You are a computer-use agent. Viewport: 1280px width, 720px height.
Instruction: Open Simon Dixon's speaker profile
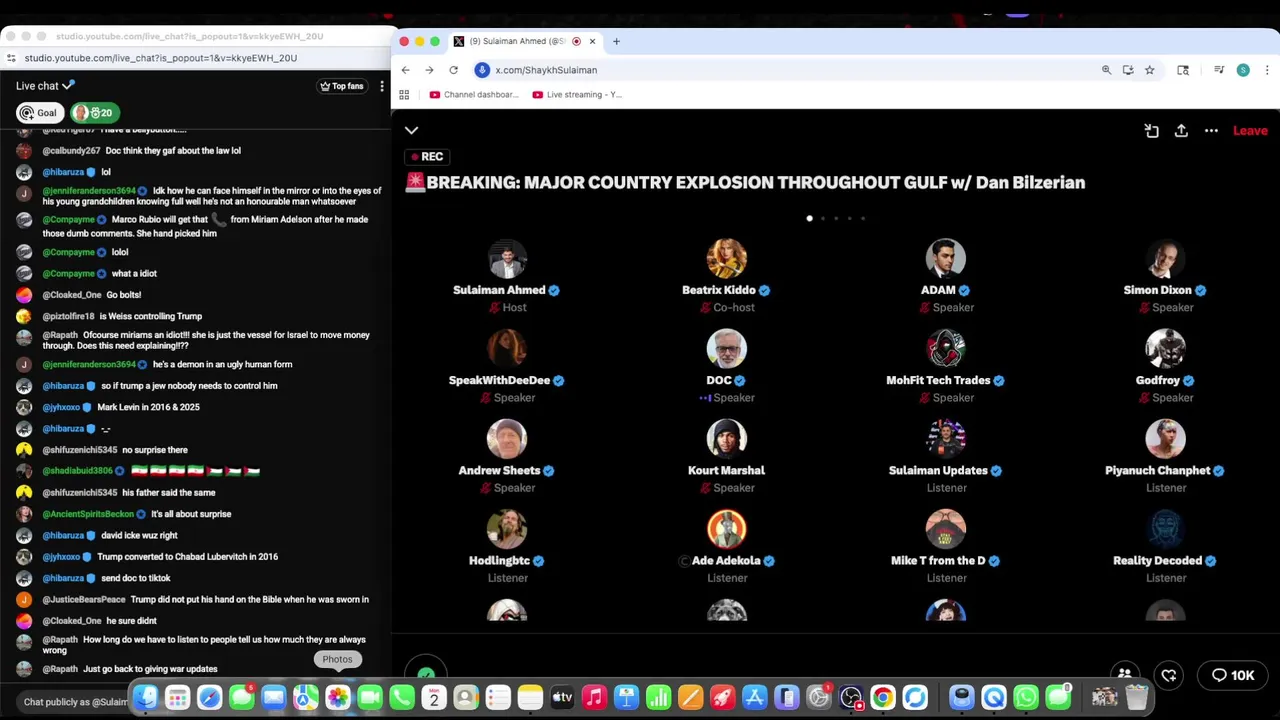[1165, 259]
